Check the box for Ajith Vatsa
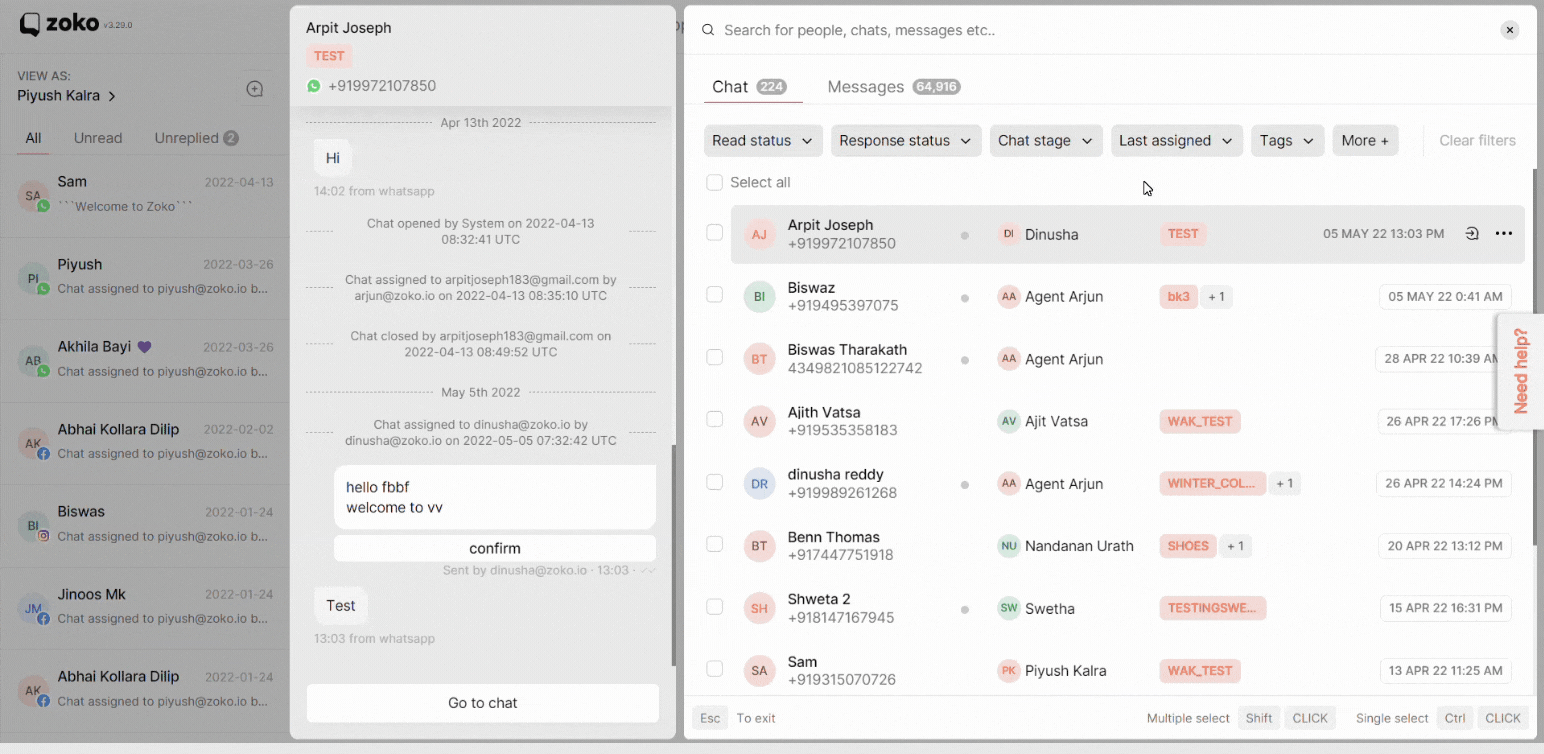1544x754 pixels. click(x=714, y=419)
